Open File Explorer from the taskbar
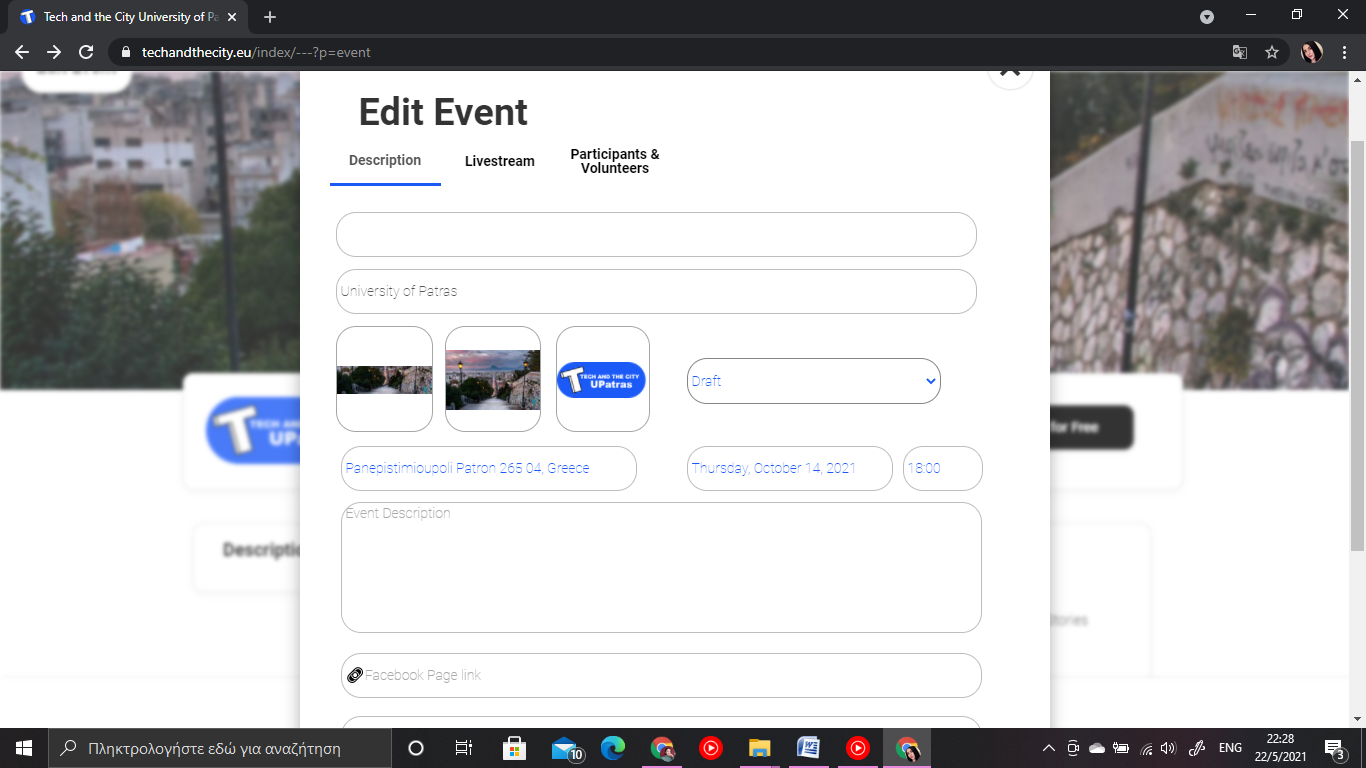 (760, 748)
